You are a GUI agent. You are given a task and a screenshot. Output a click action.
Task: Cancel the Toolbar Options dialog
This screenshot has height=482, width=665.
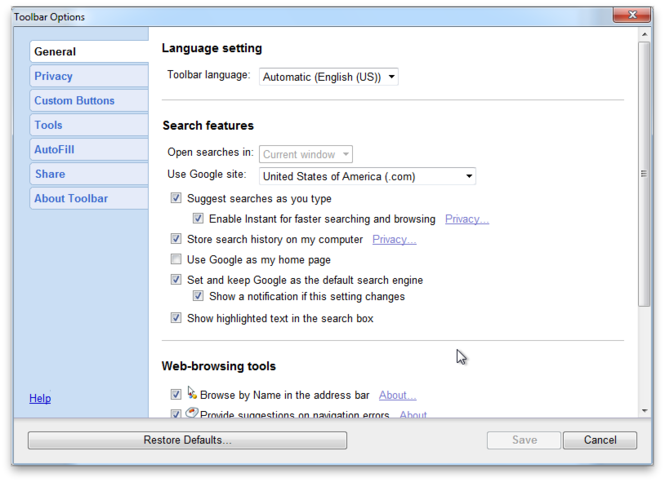[x=600, y=440]
